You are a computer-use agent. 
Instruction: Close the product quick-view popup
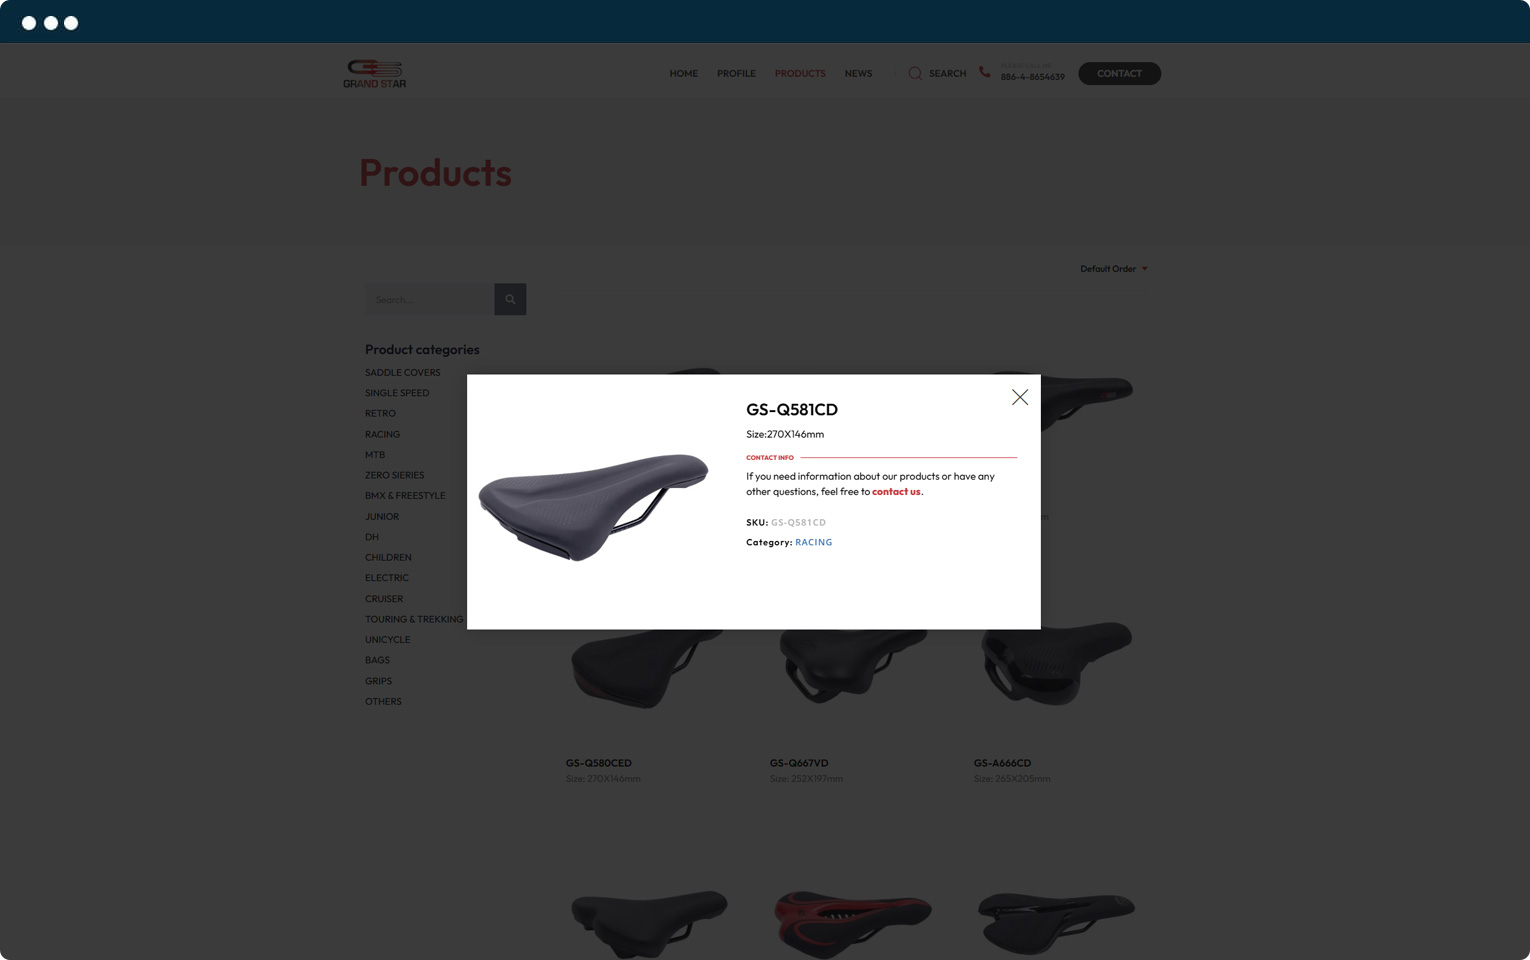tap(1019, 397)
